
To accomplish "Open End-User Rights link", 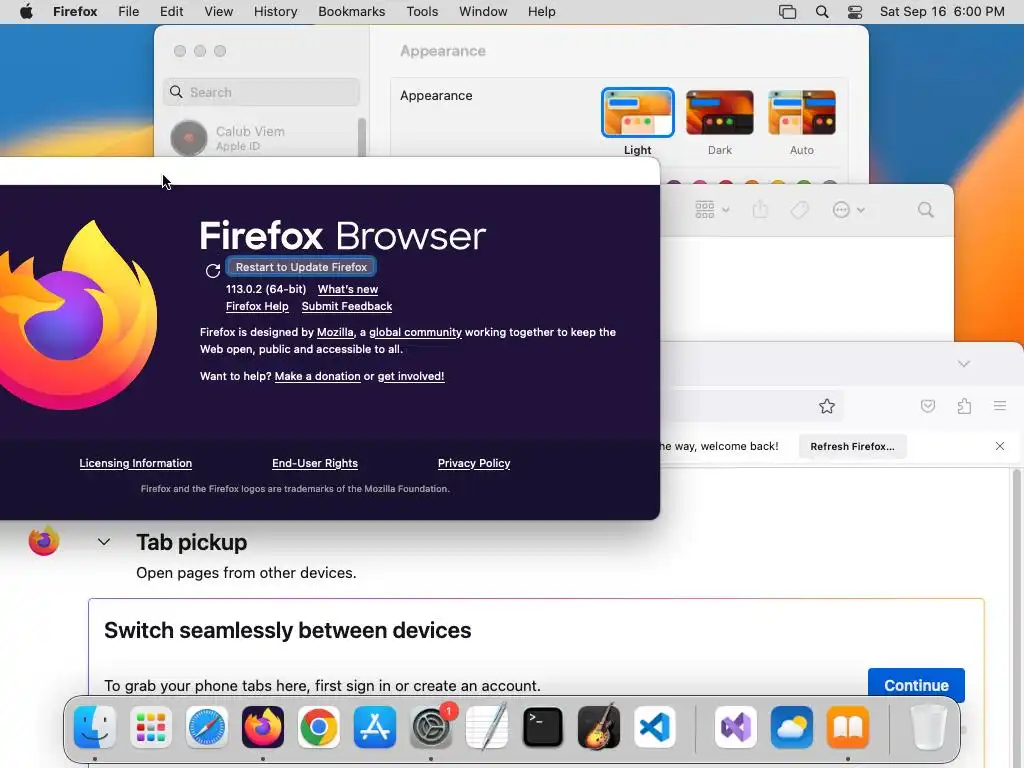I will 315,463.
